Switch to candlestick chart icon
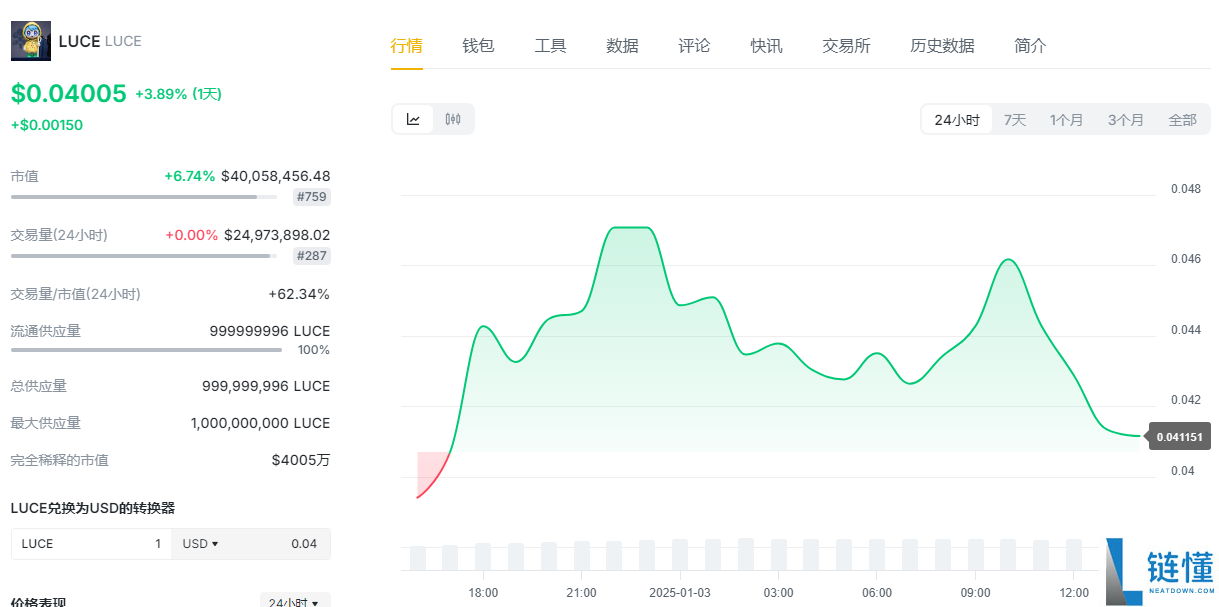The width and height of the screenshot is (1219, 607). (453, 119)
